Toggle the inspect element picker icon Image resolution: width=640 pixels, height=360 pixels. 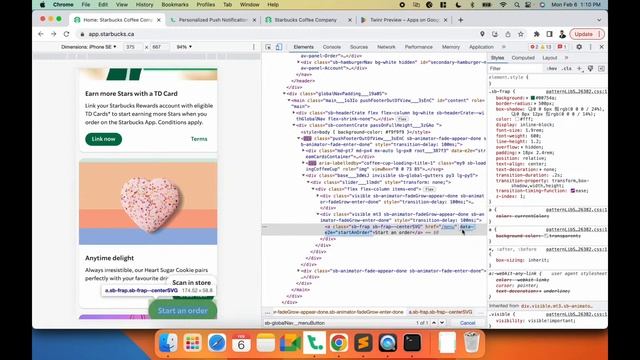[x=268, y=47]
